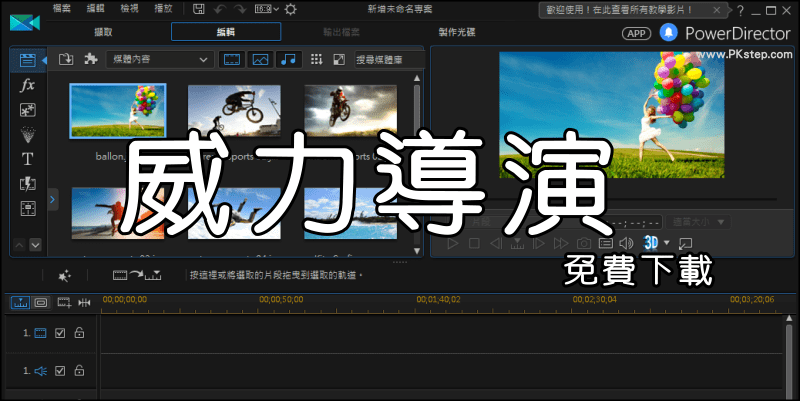Open the T Title Room
The width and height of the screenshot is (800, 401).
tap(28, 159)
